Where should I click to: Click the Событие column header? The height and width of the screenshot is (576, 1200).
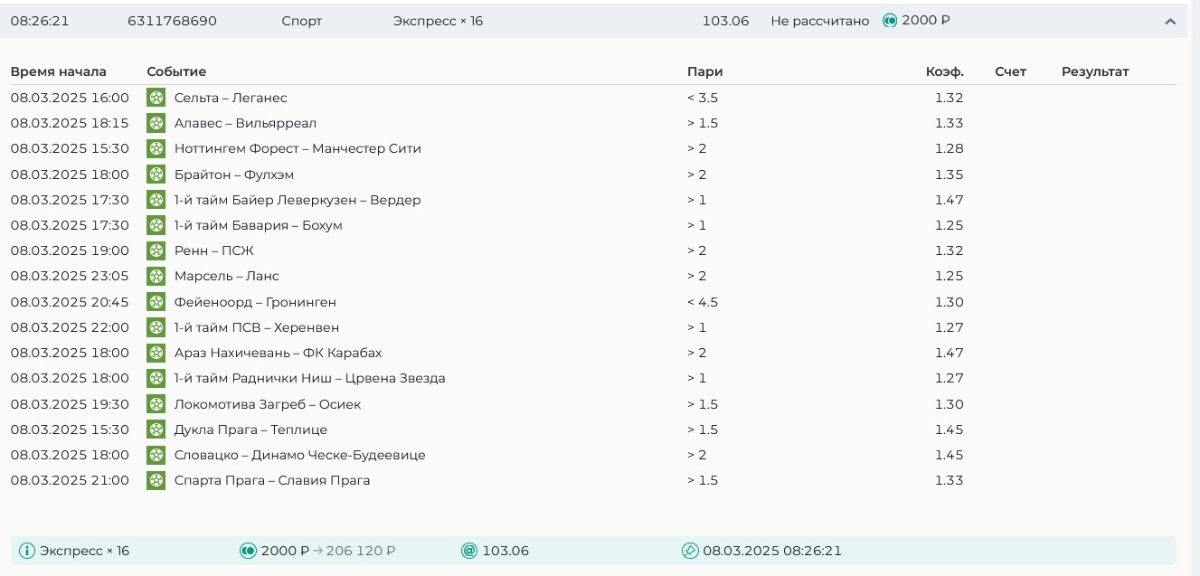[x=176, y=72]
